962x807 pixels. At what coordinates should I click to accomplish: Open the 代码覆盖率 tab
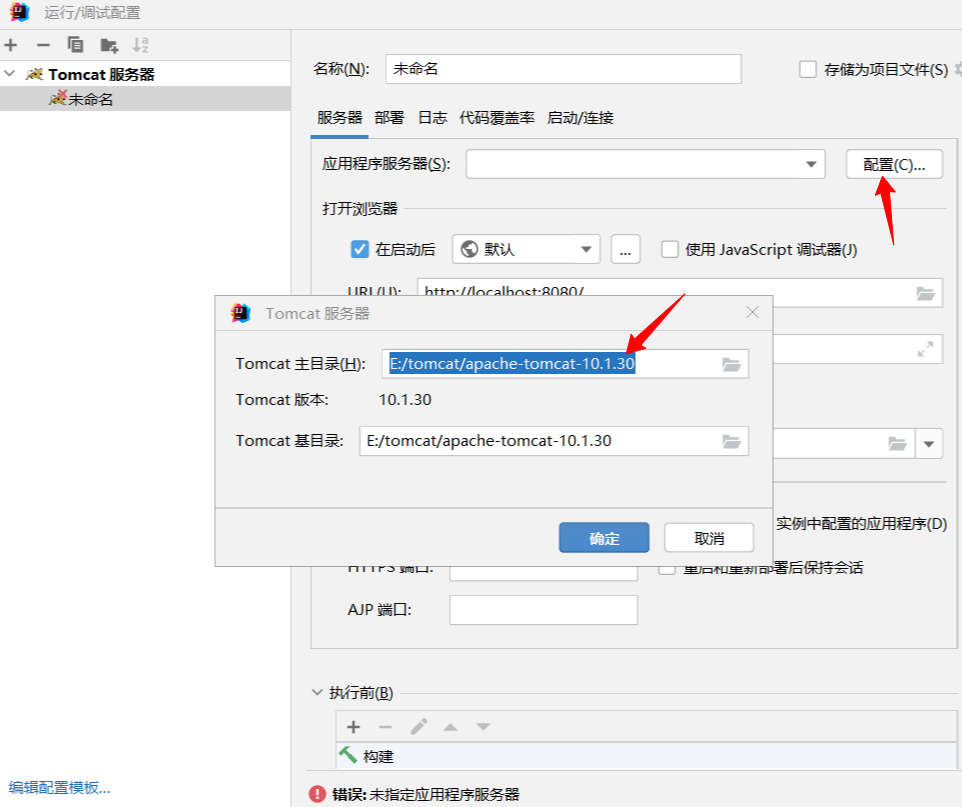pos(496,118)
